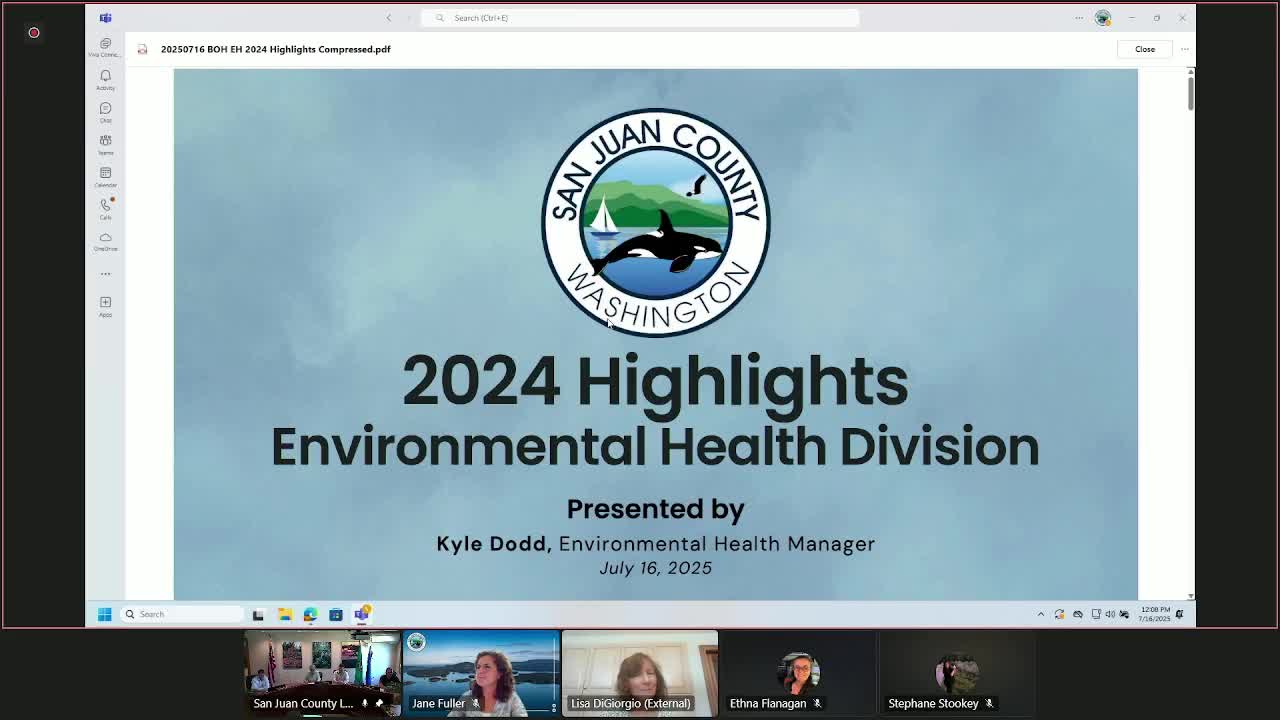
Task: Open Apps at the bottom of Teams sidebar
Action: click(105, 304)
